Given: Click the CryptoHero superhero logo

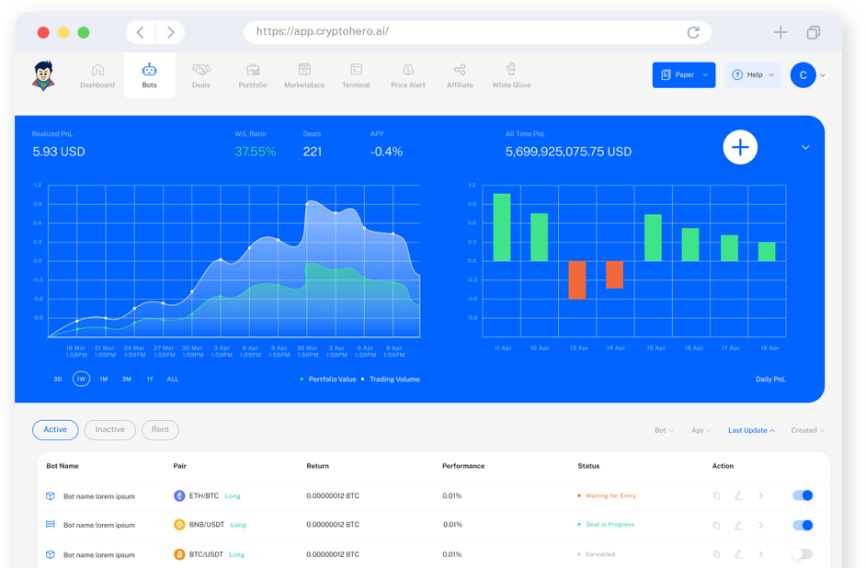Looking at the screenshot, I should coord(43,76).
